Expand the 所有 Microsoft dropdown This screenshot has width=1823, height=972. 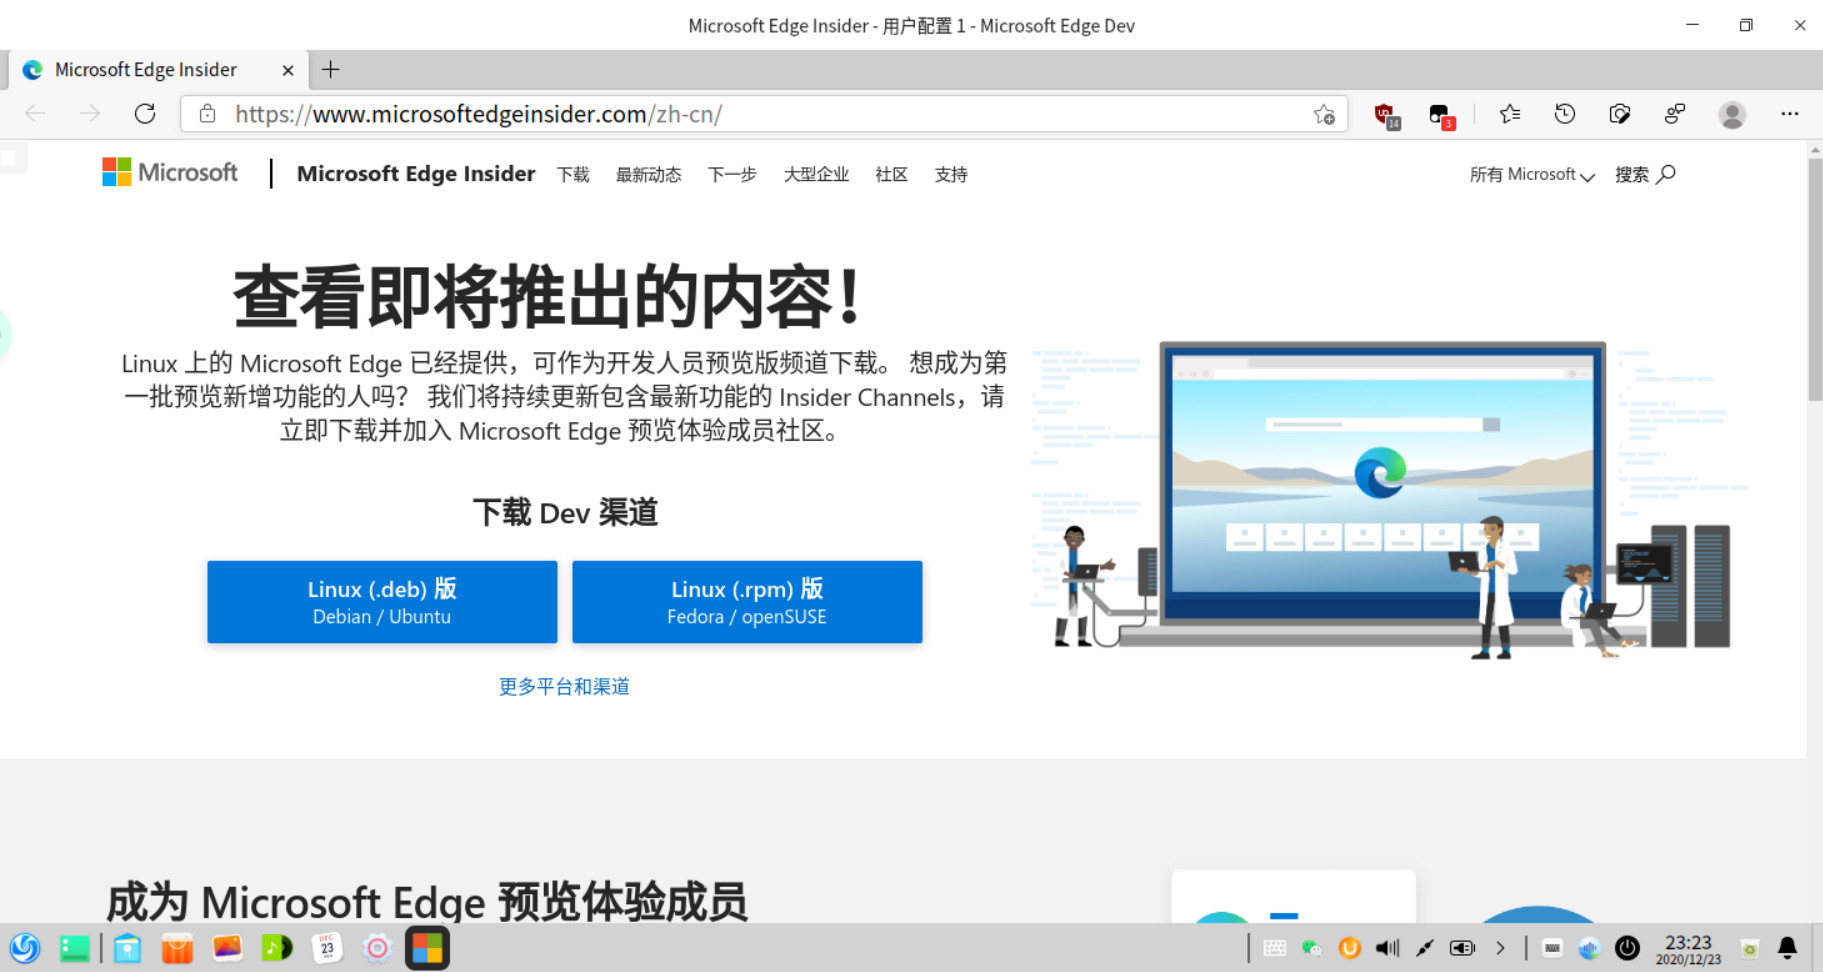click(1532, 175)
